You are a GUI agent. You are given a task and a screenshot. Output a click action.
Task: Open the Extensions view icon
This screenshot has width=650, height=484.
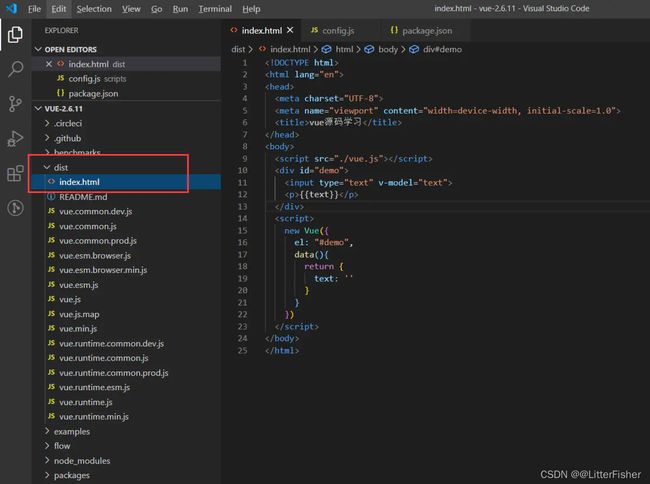tap(15, 173)
